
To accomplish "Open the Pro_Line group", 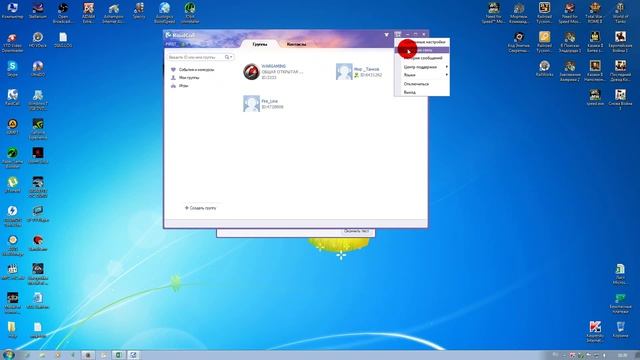I will click(x=263, y=104).
